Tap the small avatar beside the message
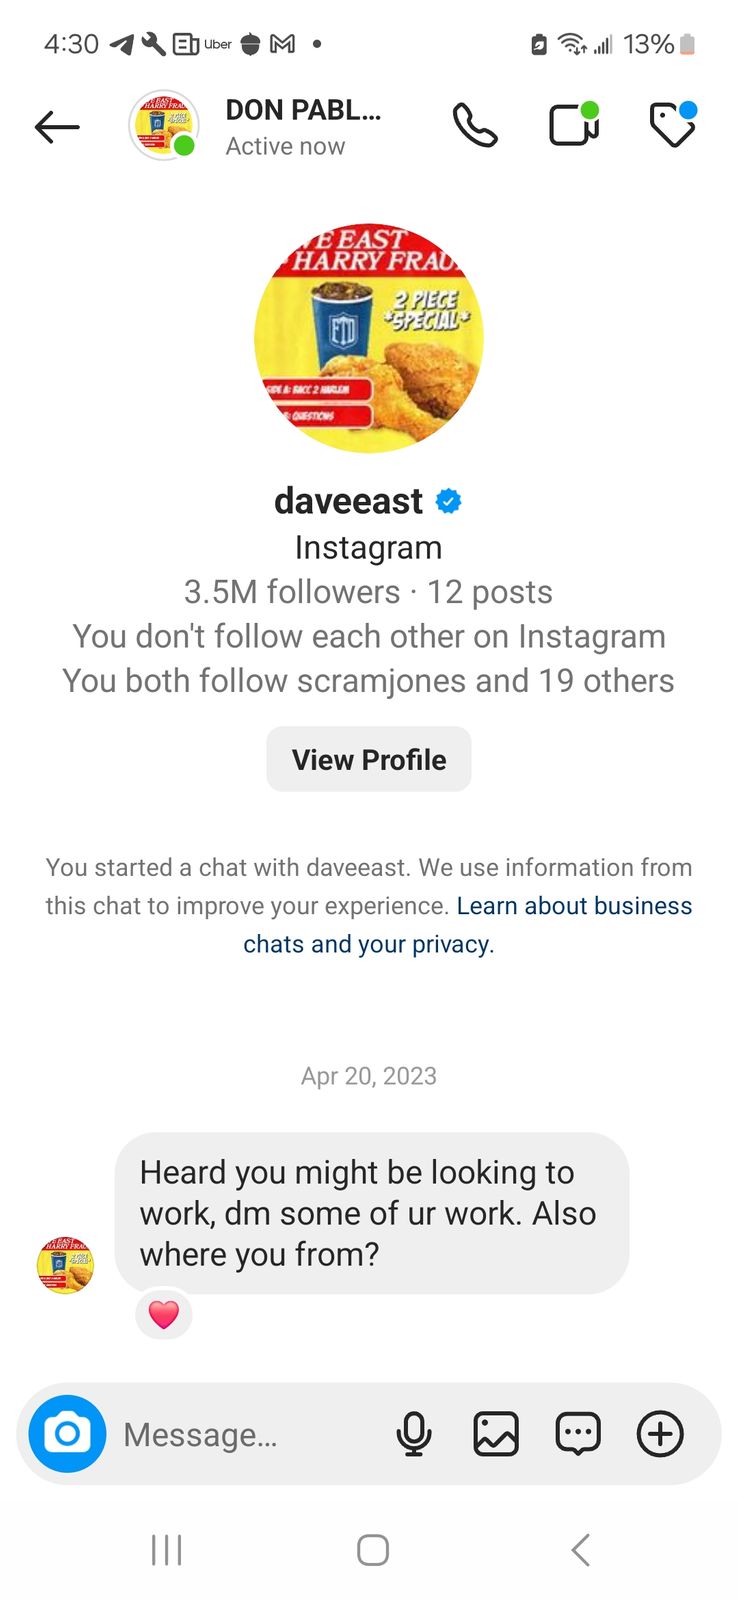The image size is (738, 1600). [x=66, y=1264]
